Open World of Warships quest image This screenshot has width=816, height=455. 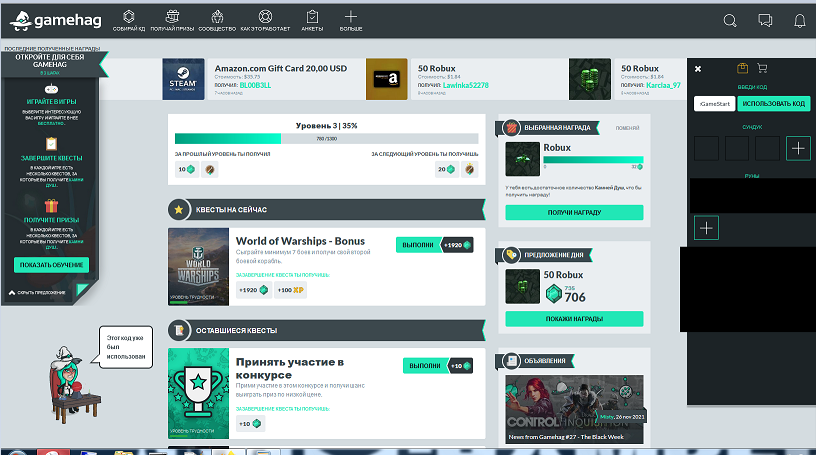point(198,267)
